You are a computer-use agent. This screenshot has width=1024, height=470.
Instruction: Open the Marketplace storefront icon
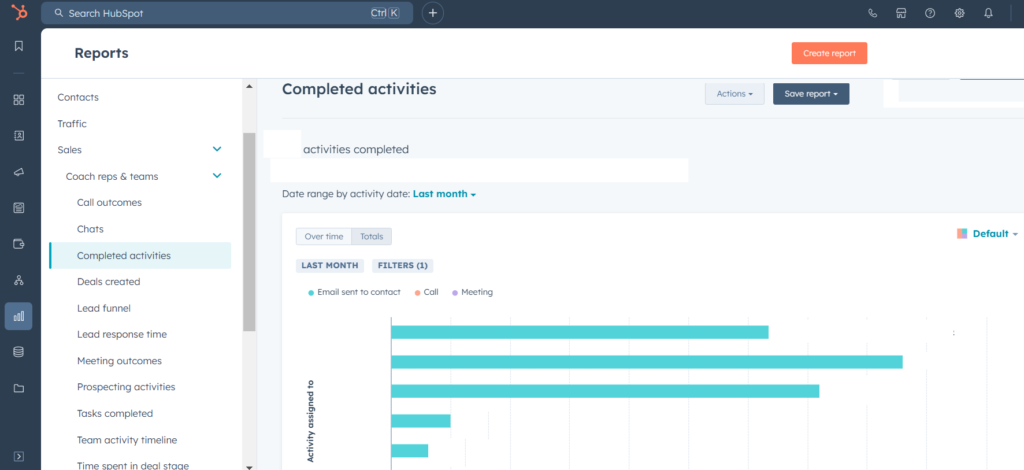pyautogui.click(x=901, y=13)
